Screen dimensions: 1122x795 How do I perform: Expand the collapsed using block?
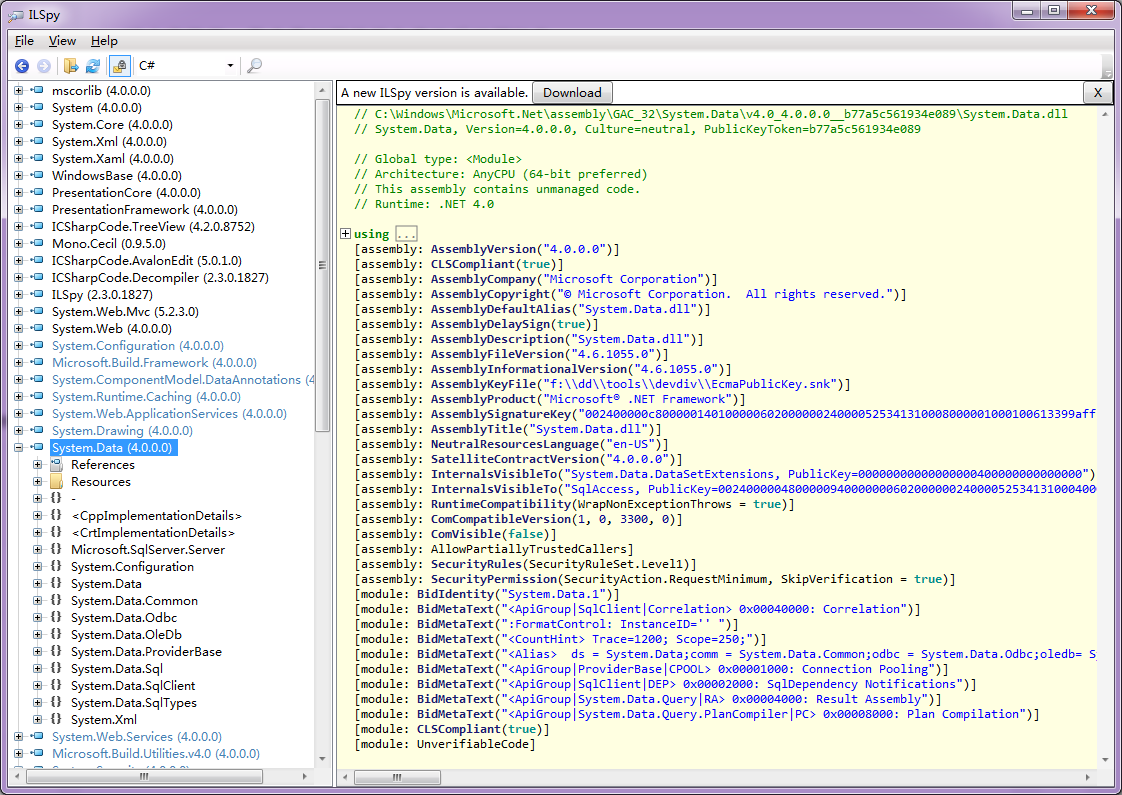coord(346,233)
